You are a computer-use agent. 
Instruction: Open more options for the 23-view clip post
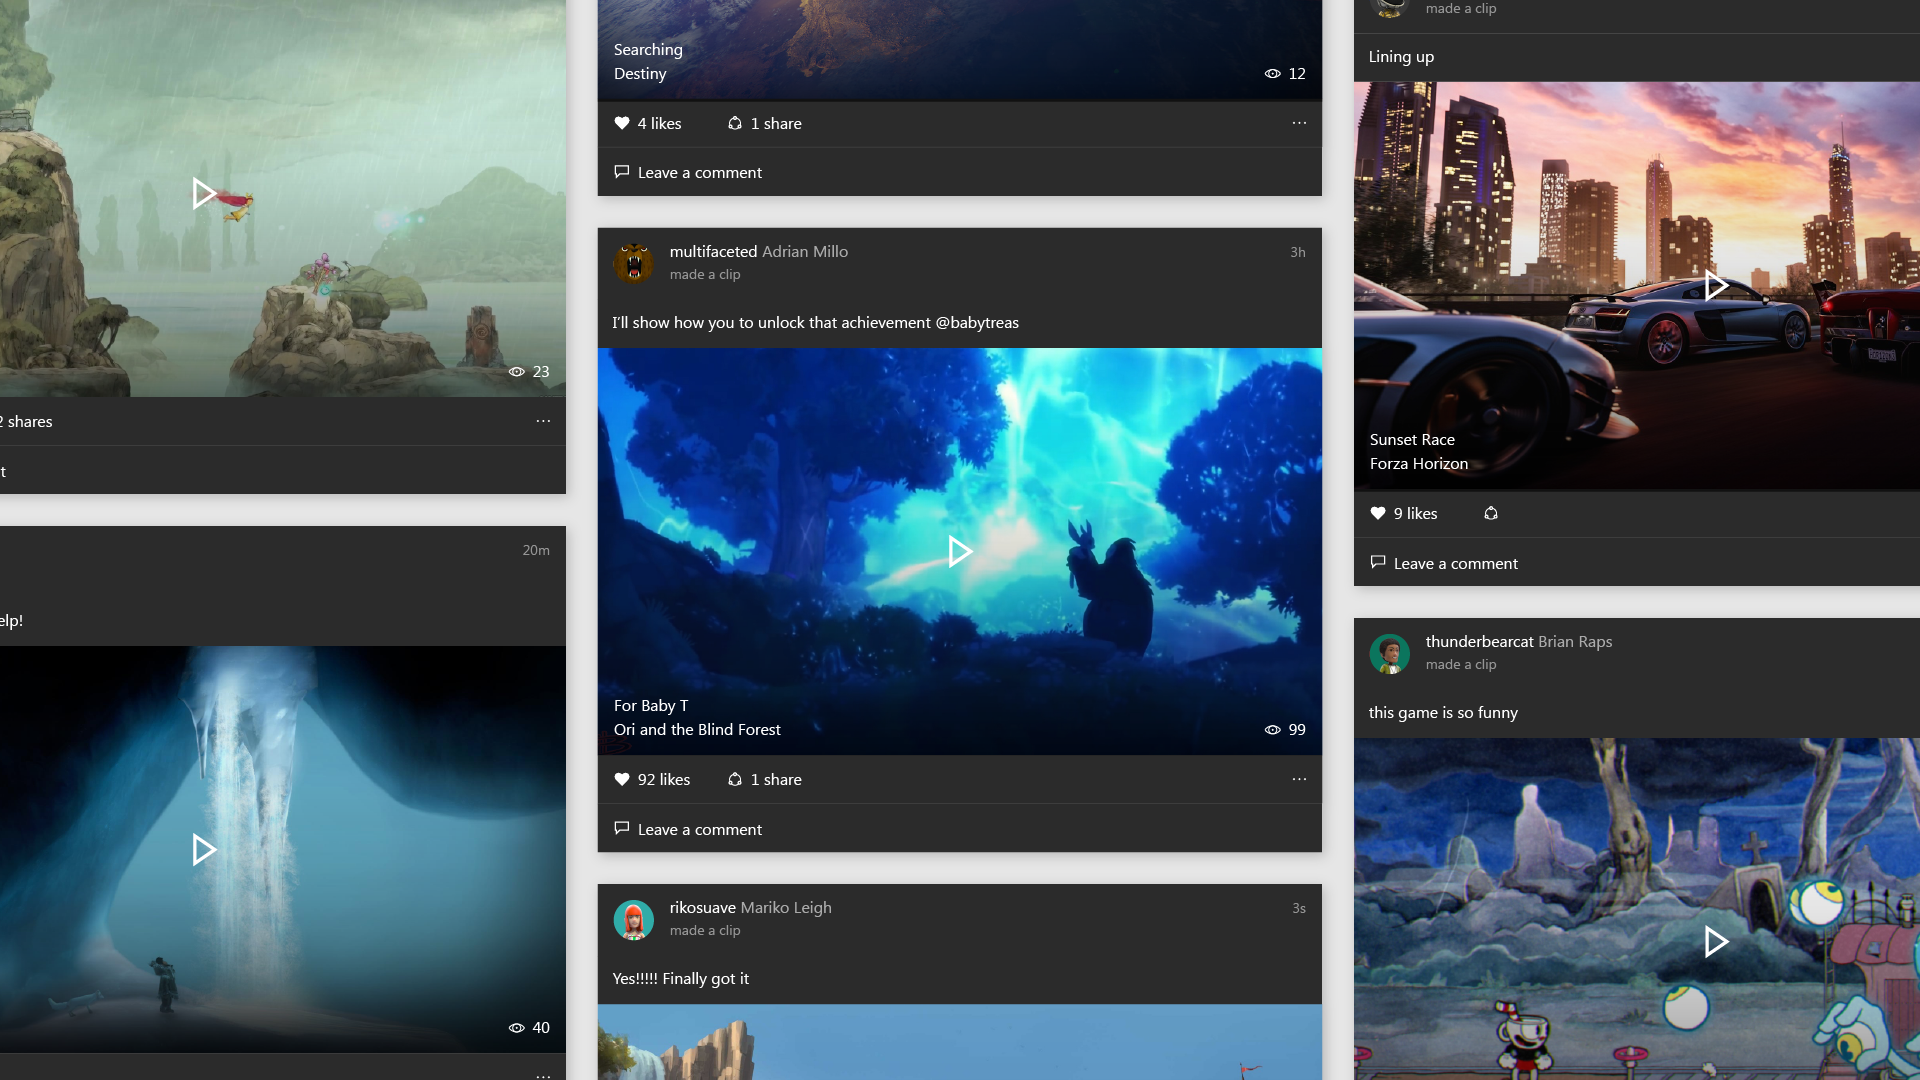coord(543,421)
